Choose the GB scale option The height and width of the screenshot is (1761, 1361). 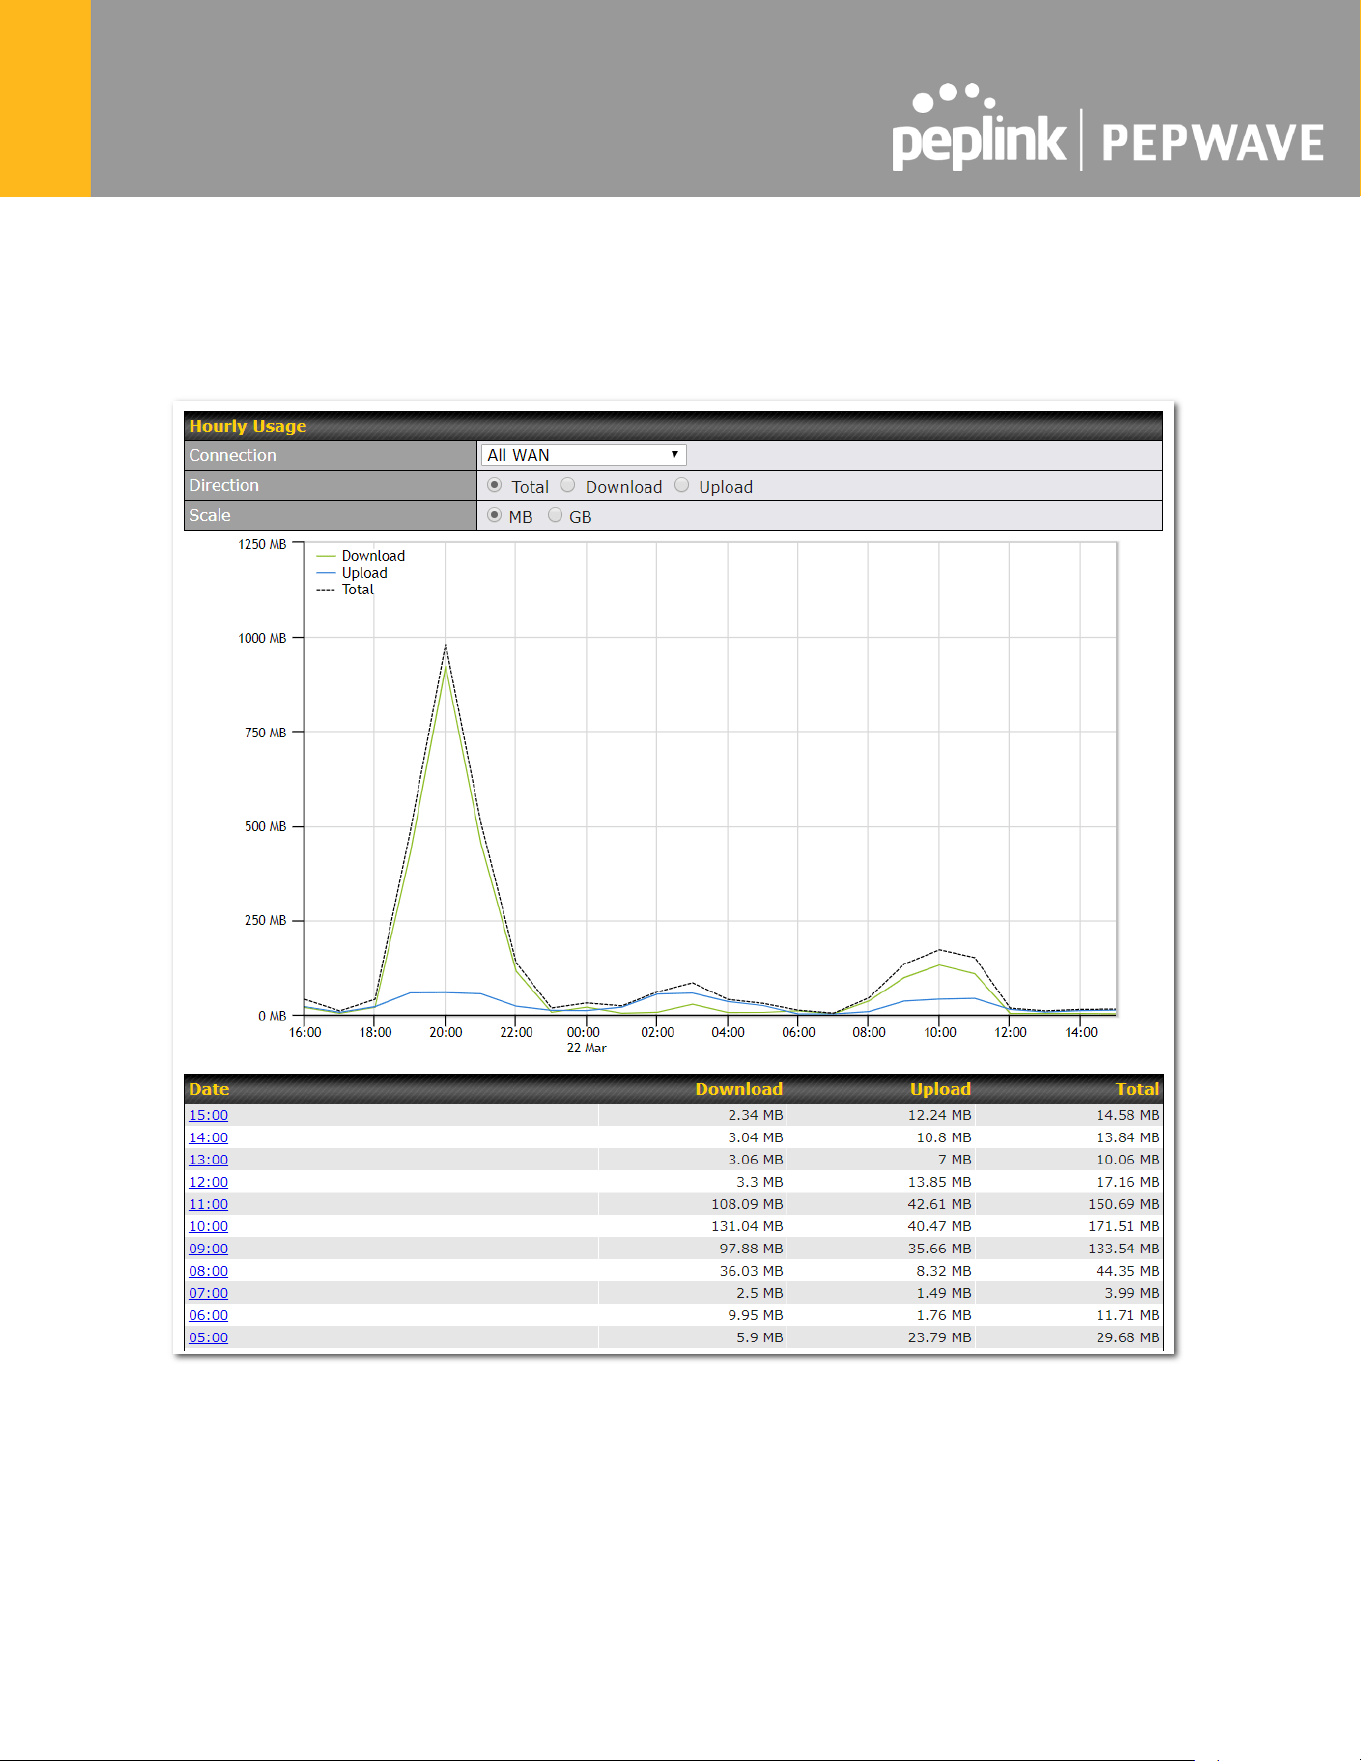(x=555, y=515)
